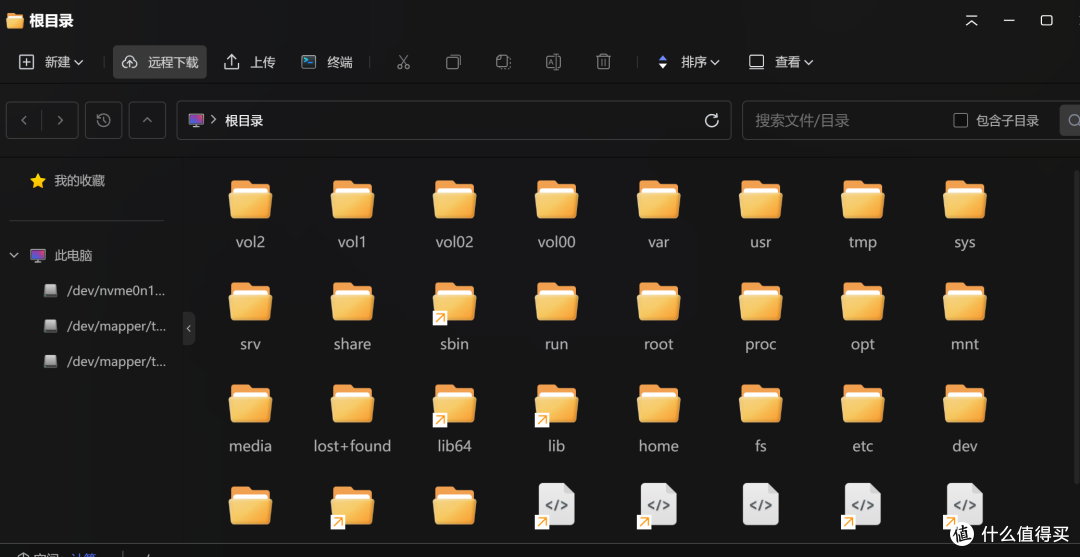Click the rename icon in toolbar
Image resolution: width=1080 pixels, height=557 pixels.
(x=553, y=62)
